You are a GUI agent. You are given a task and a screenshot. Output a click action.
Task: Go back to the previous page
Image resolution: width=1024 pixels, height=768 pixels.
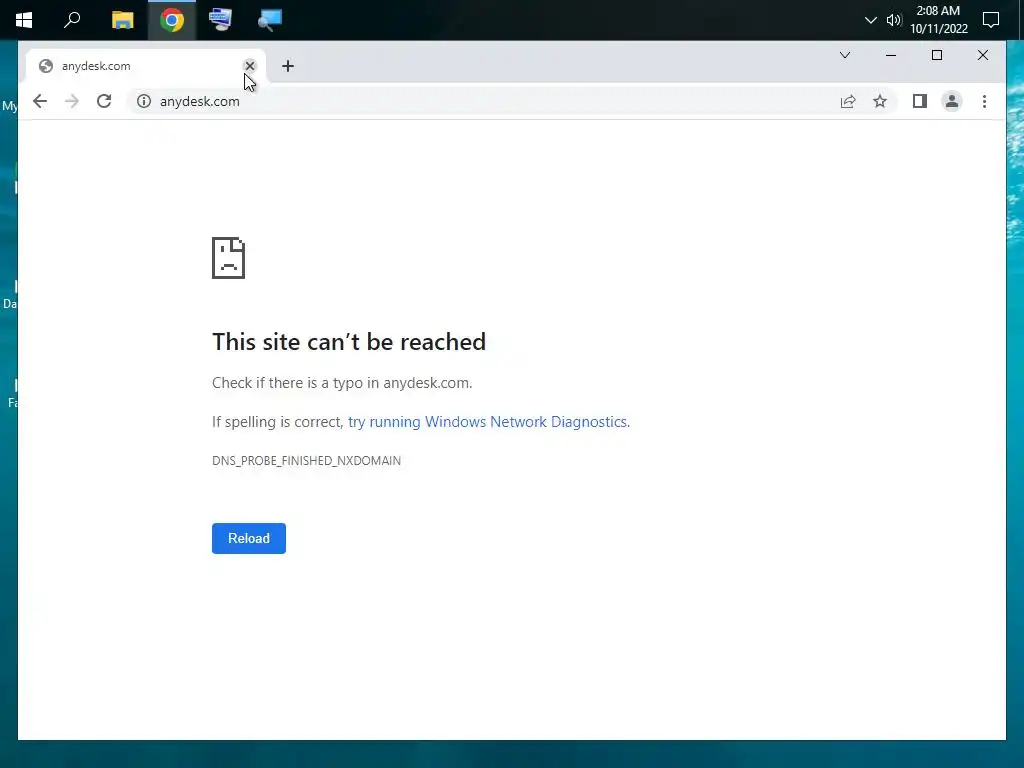click(40, 101)
